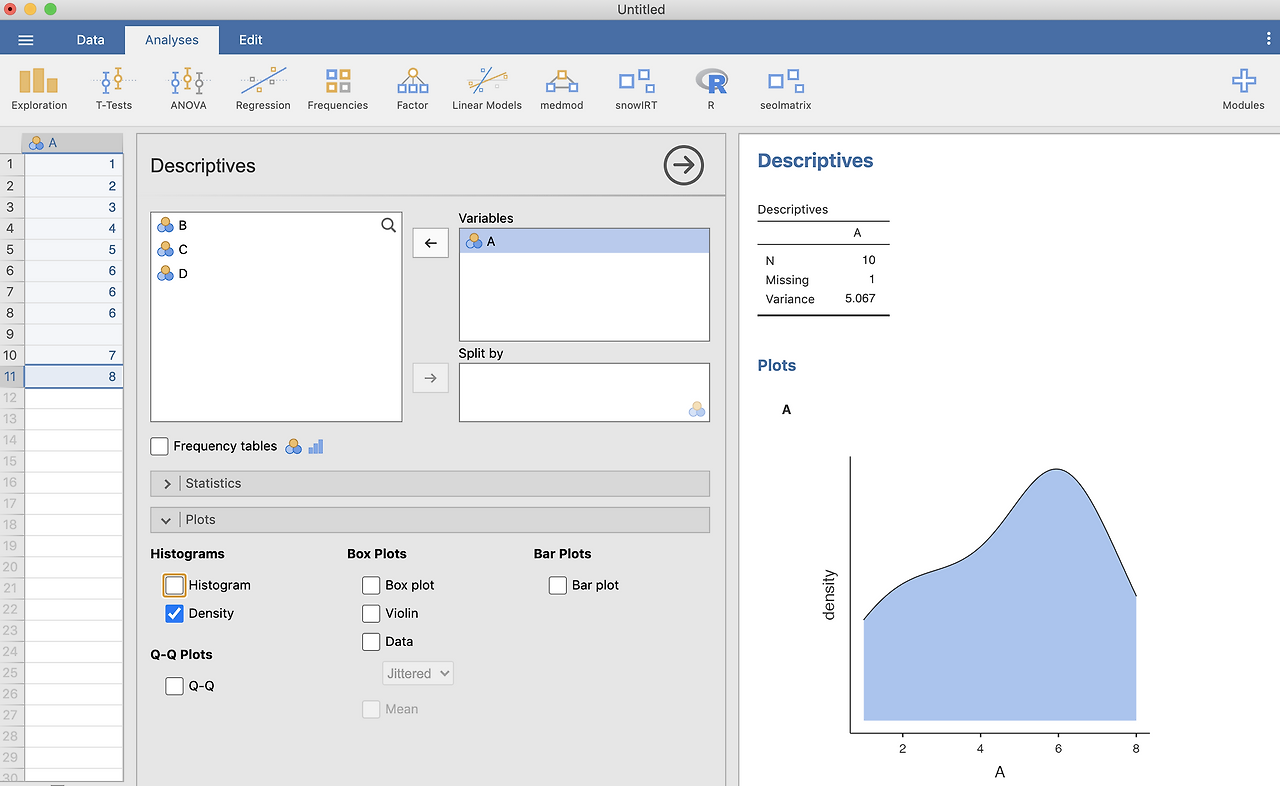The image size is (1280, 786).
Task: Click the ordinal icon beside Frequency tables
Action: pyautogui.click(x=316, y=447)
